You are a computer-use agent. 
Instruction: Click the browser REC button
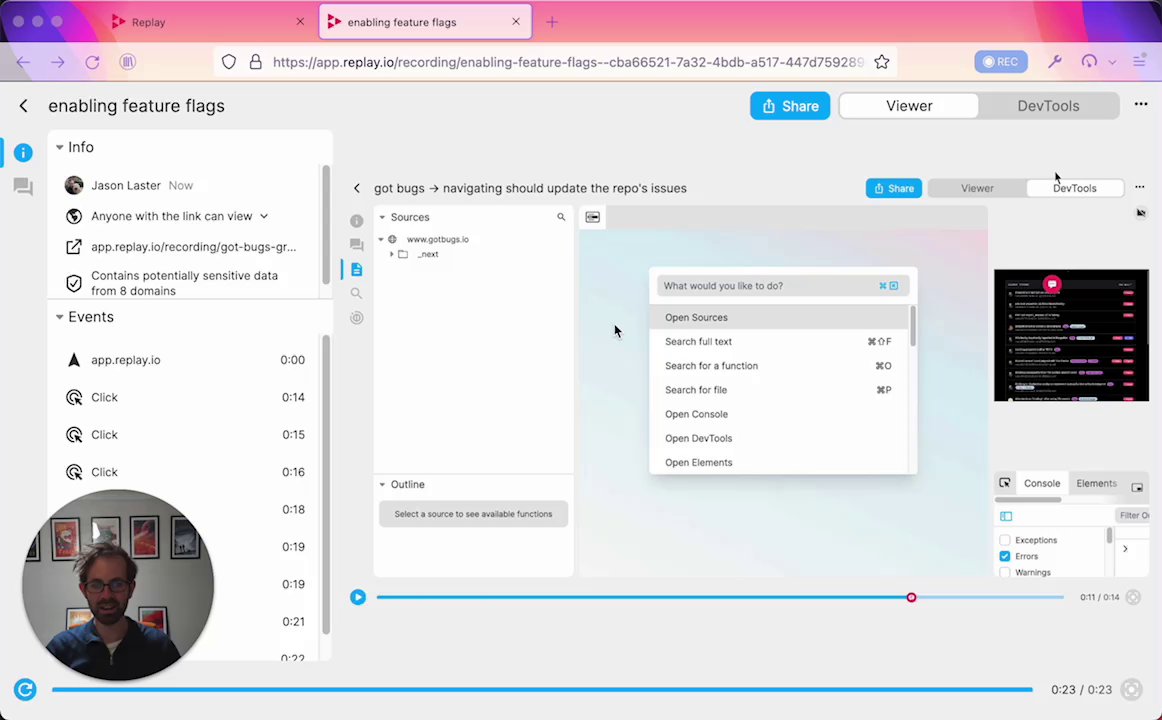click(x=1000, y=61)
